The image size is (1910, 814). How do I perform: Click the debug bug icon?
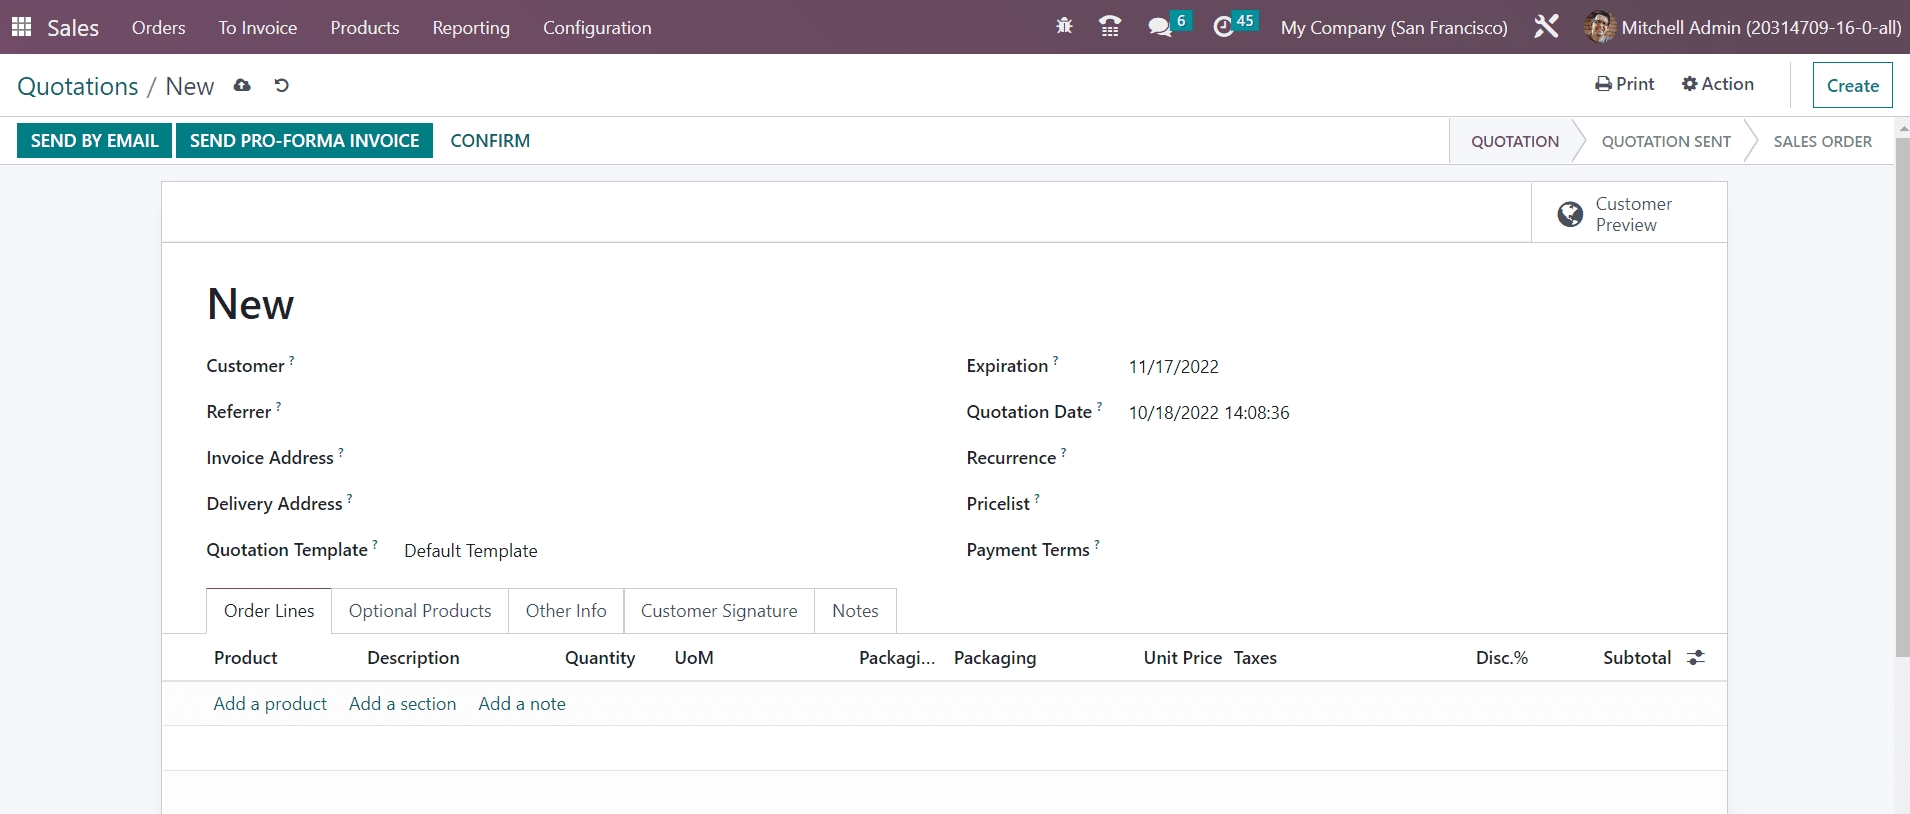[1064, 27]
